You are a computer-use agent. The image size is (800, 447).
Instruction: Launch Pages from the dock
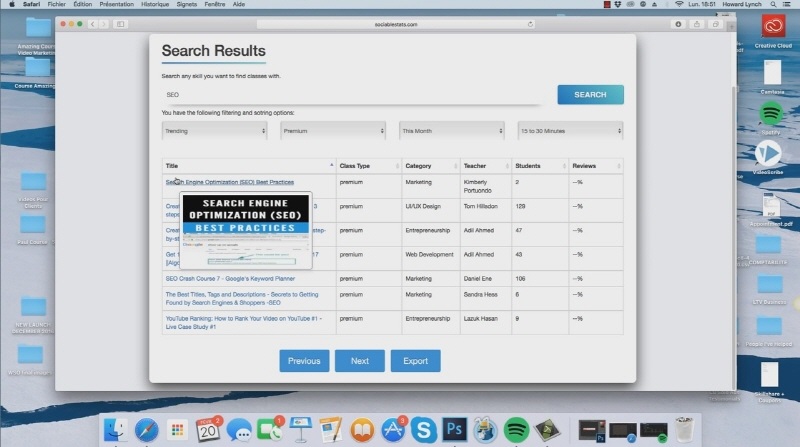click(x=331, y=430)
